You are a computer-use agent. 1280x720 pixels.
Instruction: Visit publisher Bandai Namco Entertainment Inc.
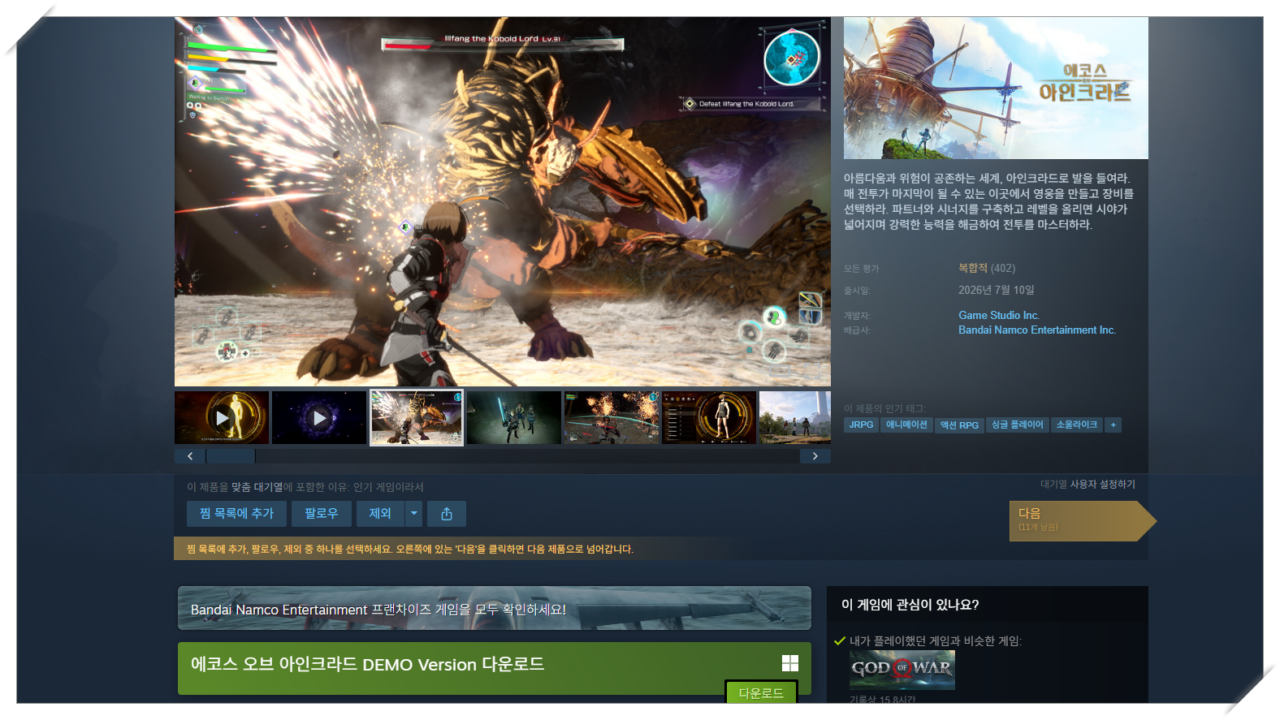(1037, 330)
